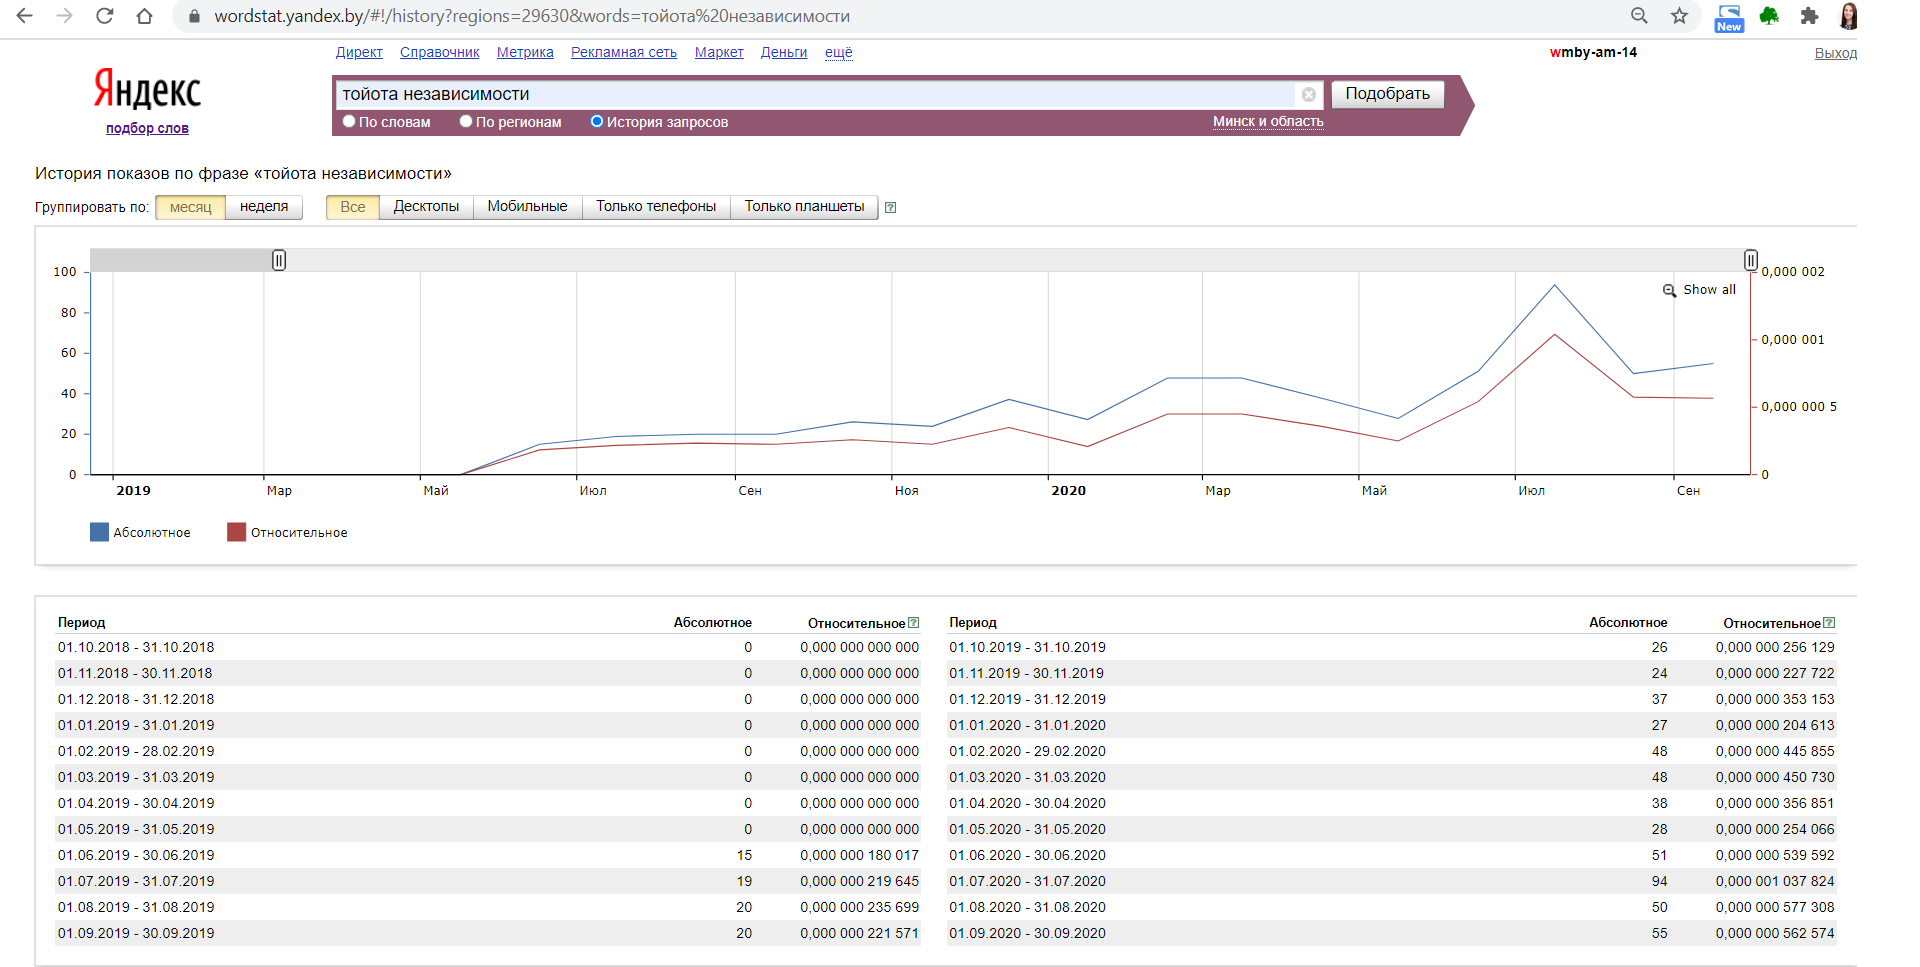Viewport: 1920px width, 967px height.
Task: Switch to Мобильные tab
Action: 527,207
